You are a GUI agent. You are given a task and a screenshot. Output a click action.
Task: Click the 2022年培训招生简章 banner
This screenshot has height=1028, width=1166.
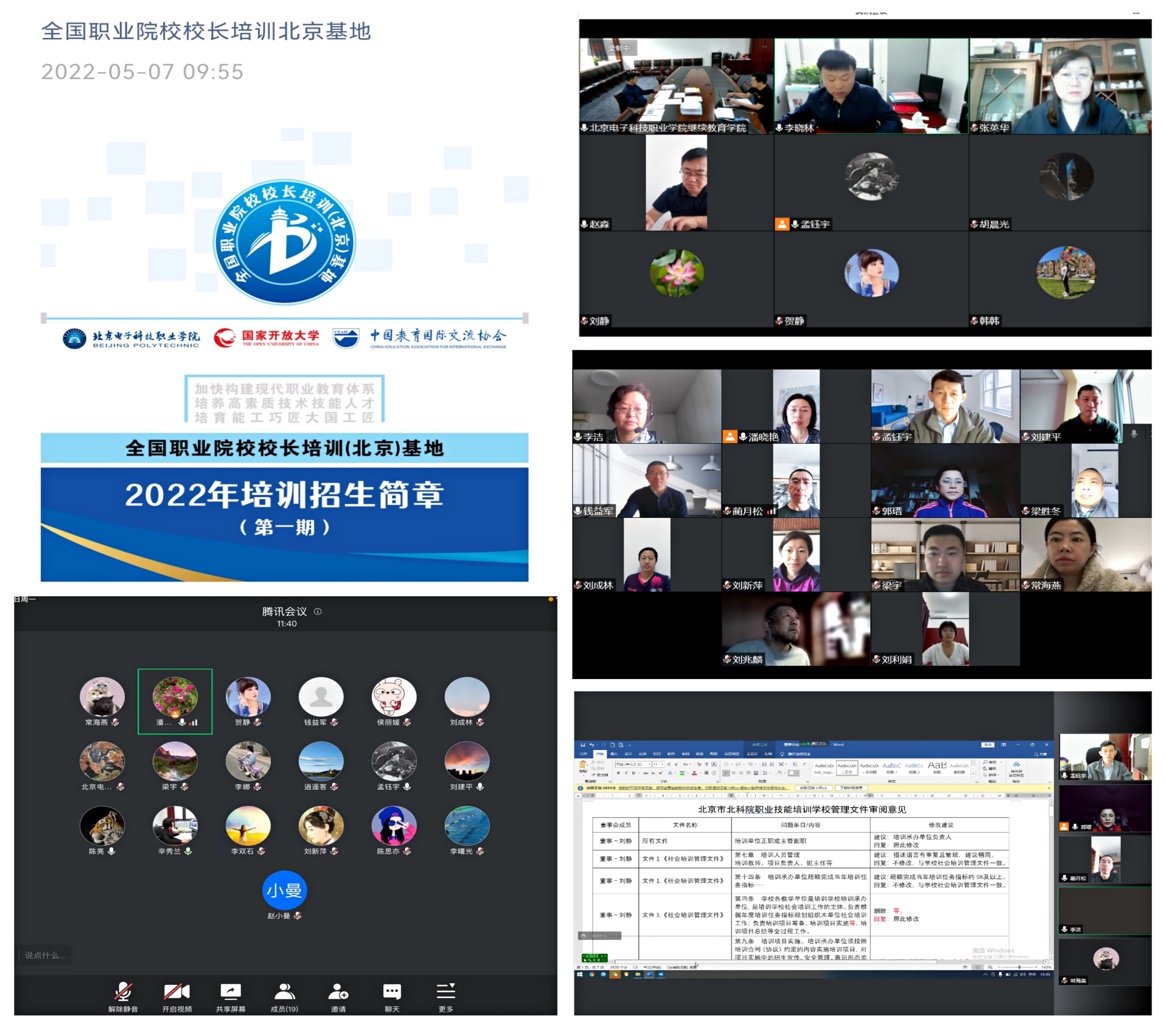tap(284, 505)
